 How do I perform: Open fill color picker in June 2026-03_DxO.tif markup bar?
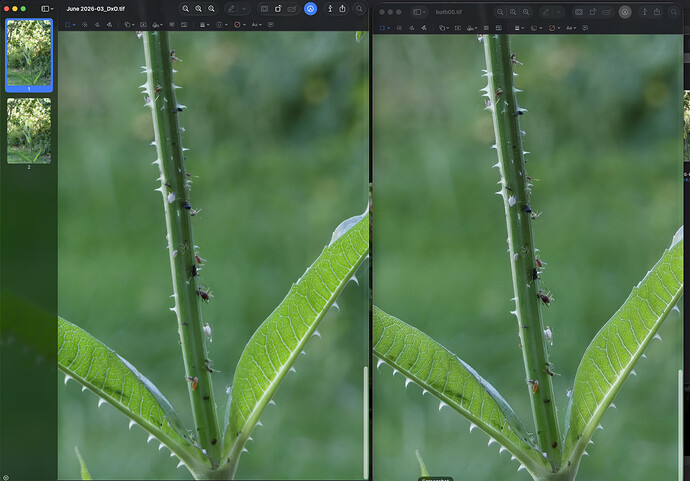(240, 25)
